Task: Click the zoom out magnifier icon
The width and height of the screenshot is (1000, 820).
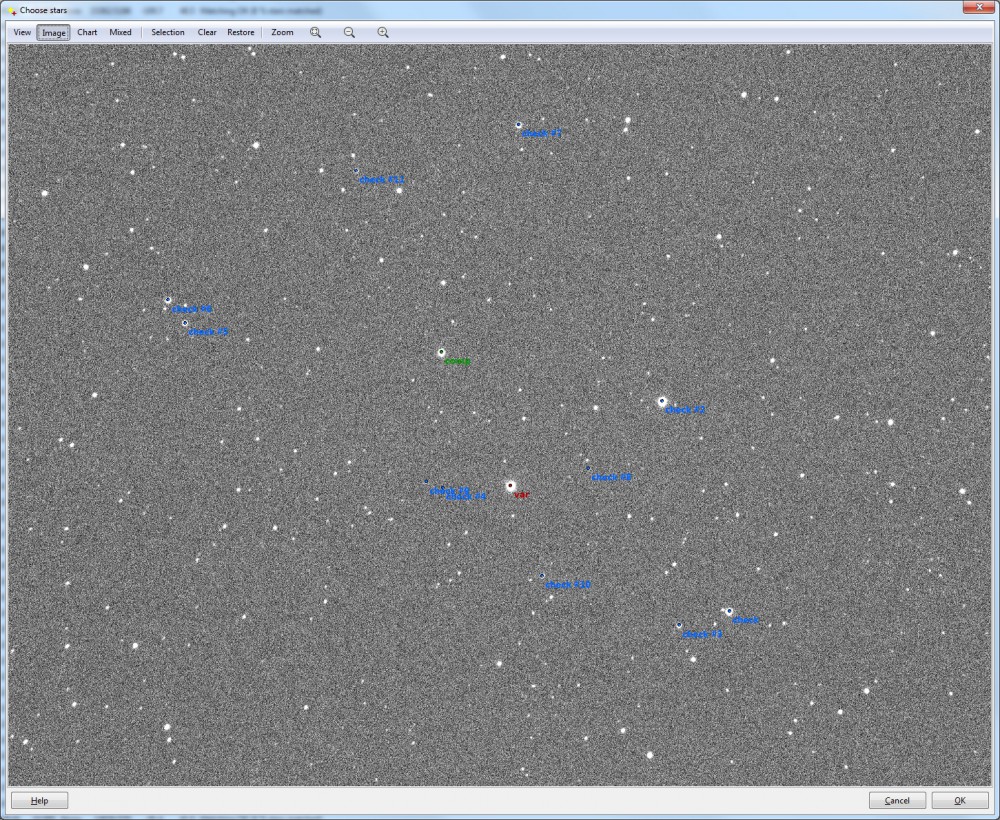Action: pos(349,32)
